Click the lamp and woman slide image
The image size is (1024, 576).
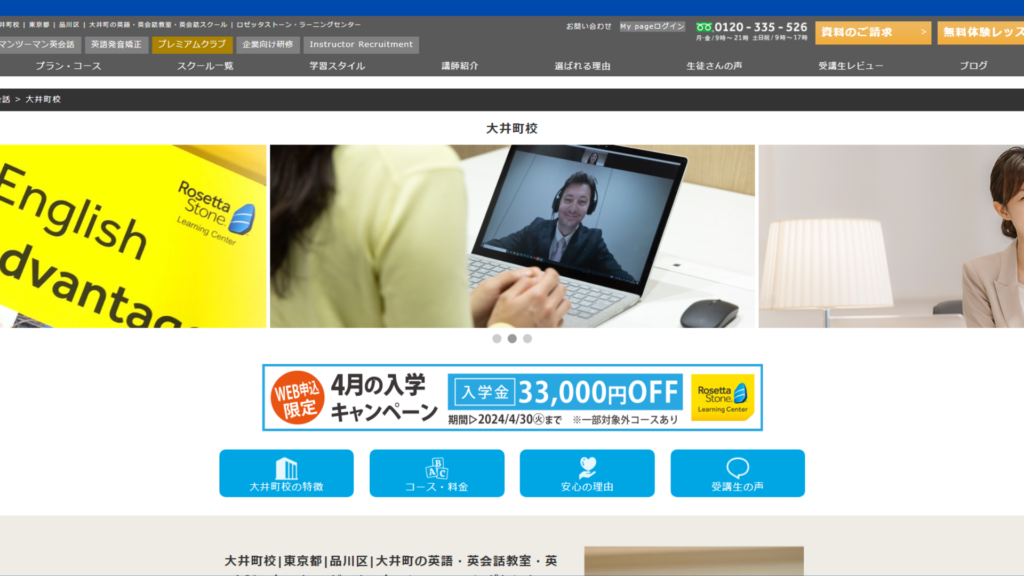pyautogui.click(x=891, y=236)
